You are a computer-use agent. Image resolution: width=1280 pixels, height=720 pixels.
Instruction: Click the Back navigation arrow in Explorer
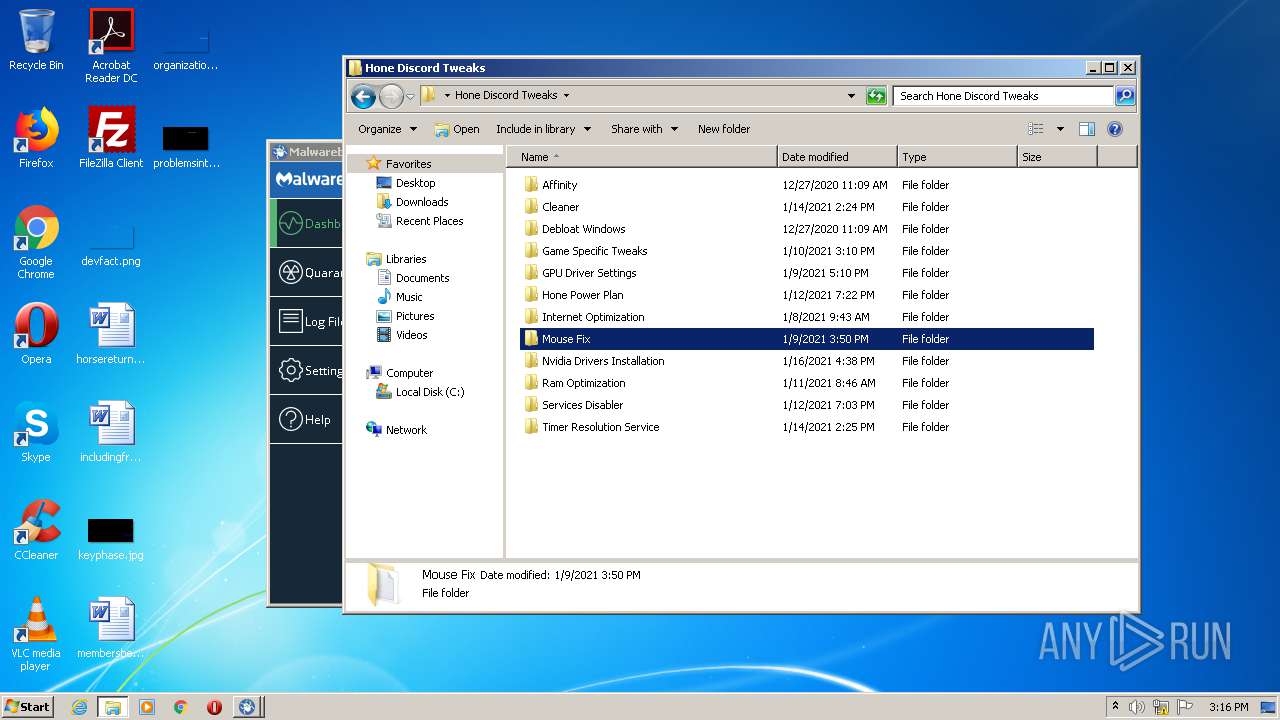click(x=363, y=96)
